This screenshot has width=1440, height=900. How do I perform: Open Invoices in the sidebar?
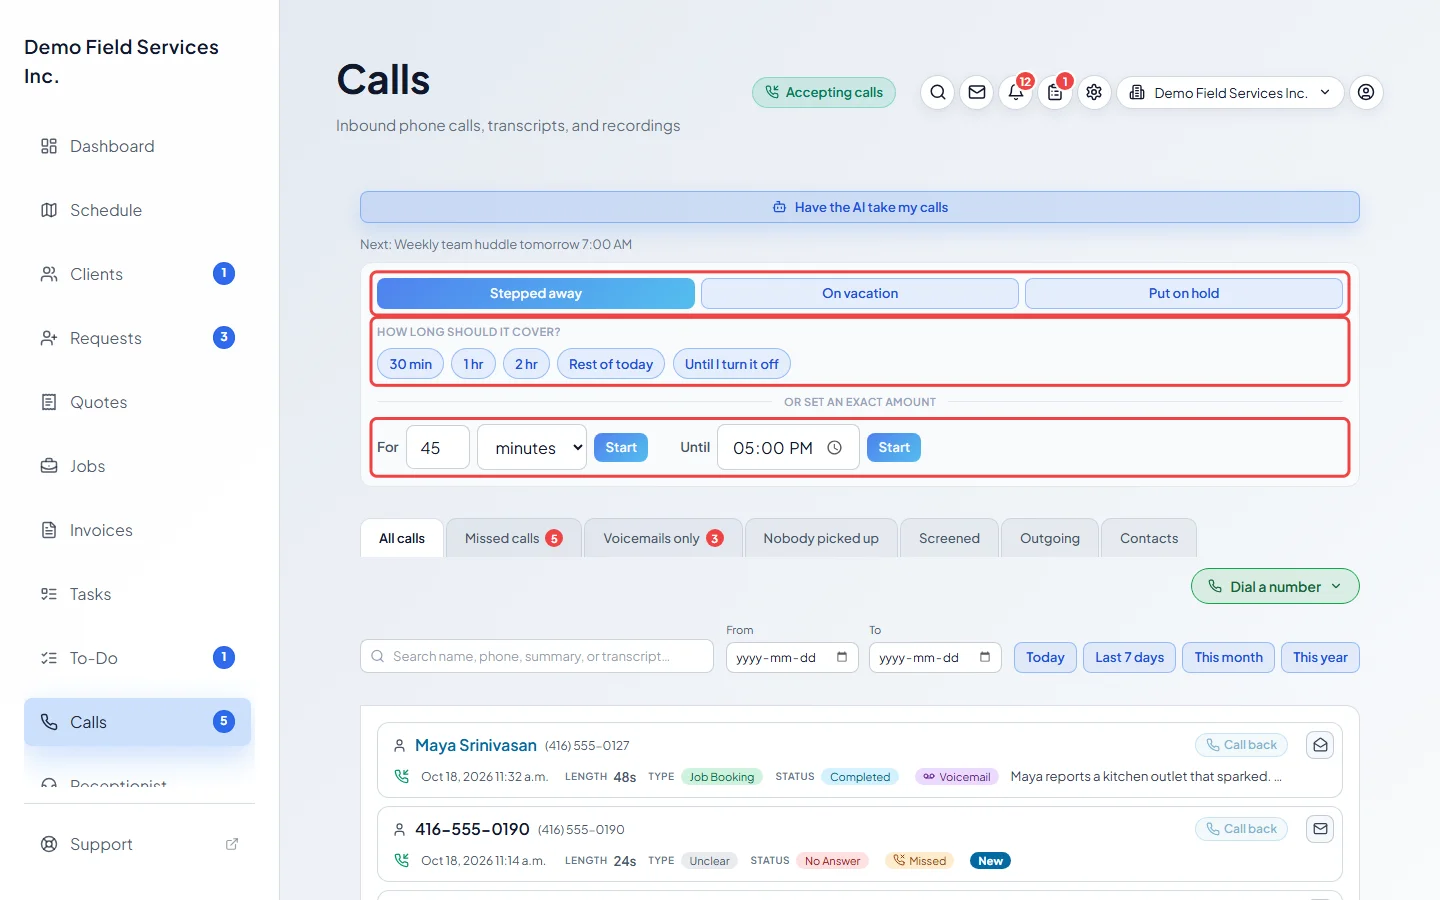138,530
